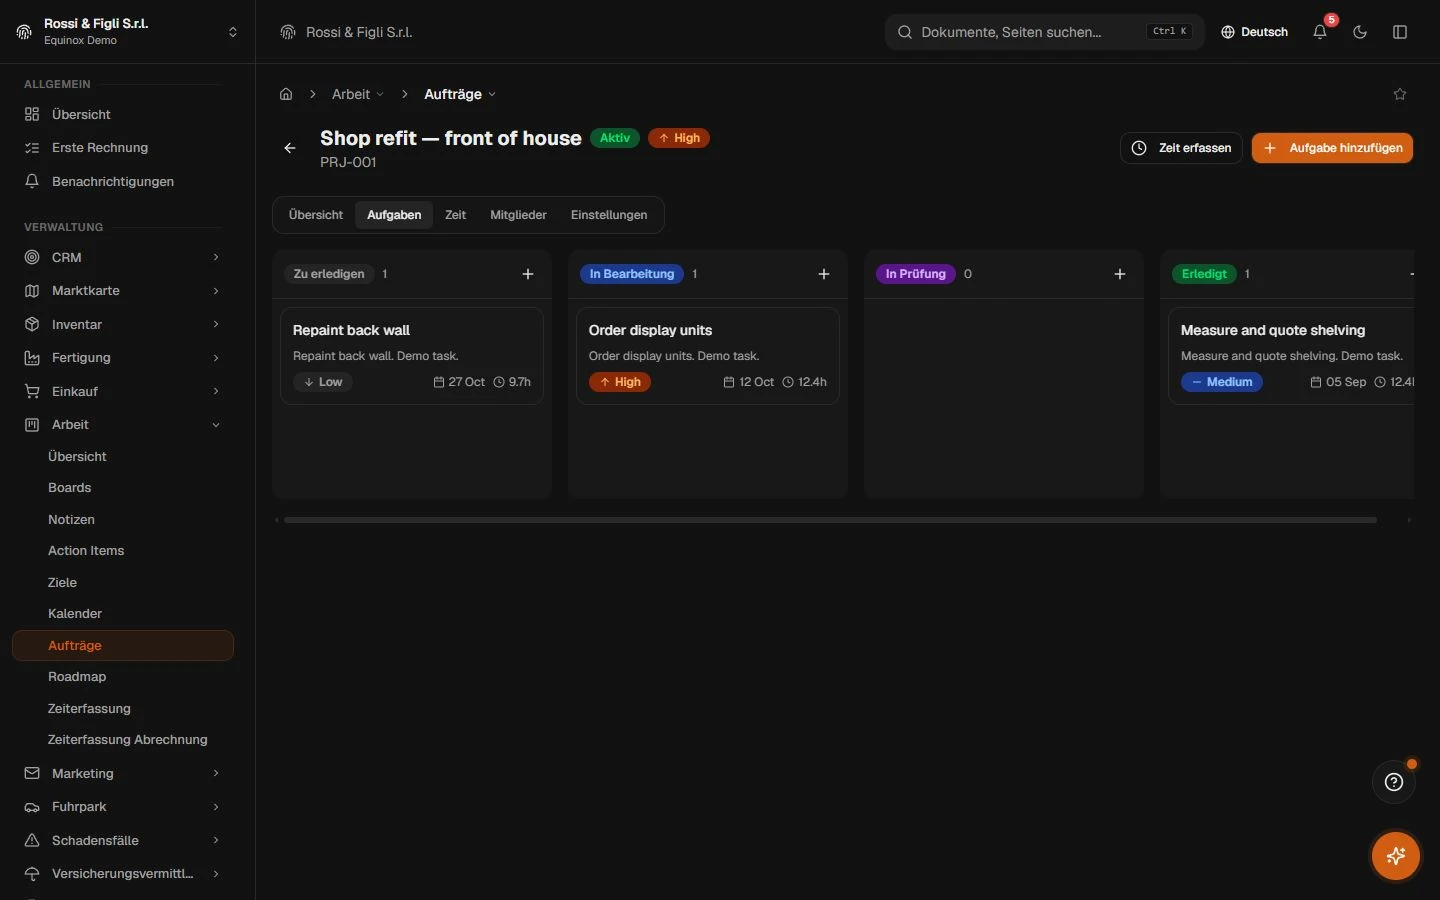Add task in Zu erledigen column plus

528,274
